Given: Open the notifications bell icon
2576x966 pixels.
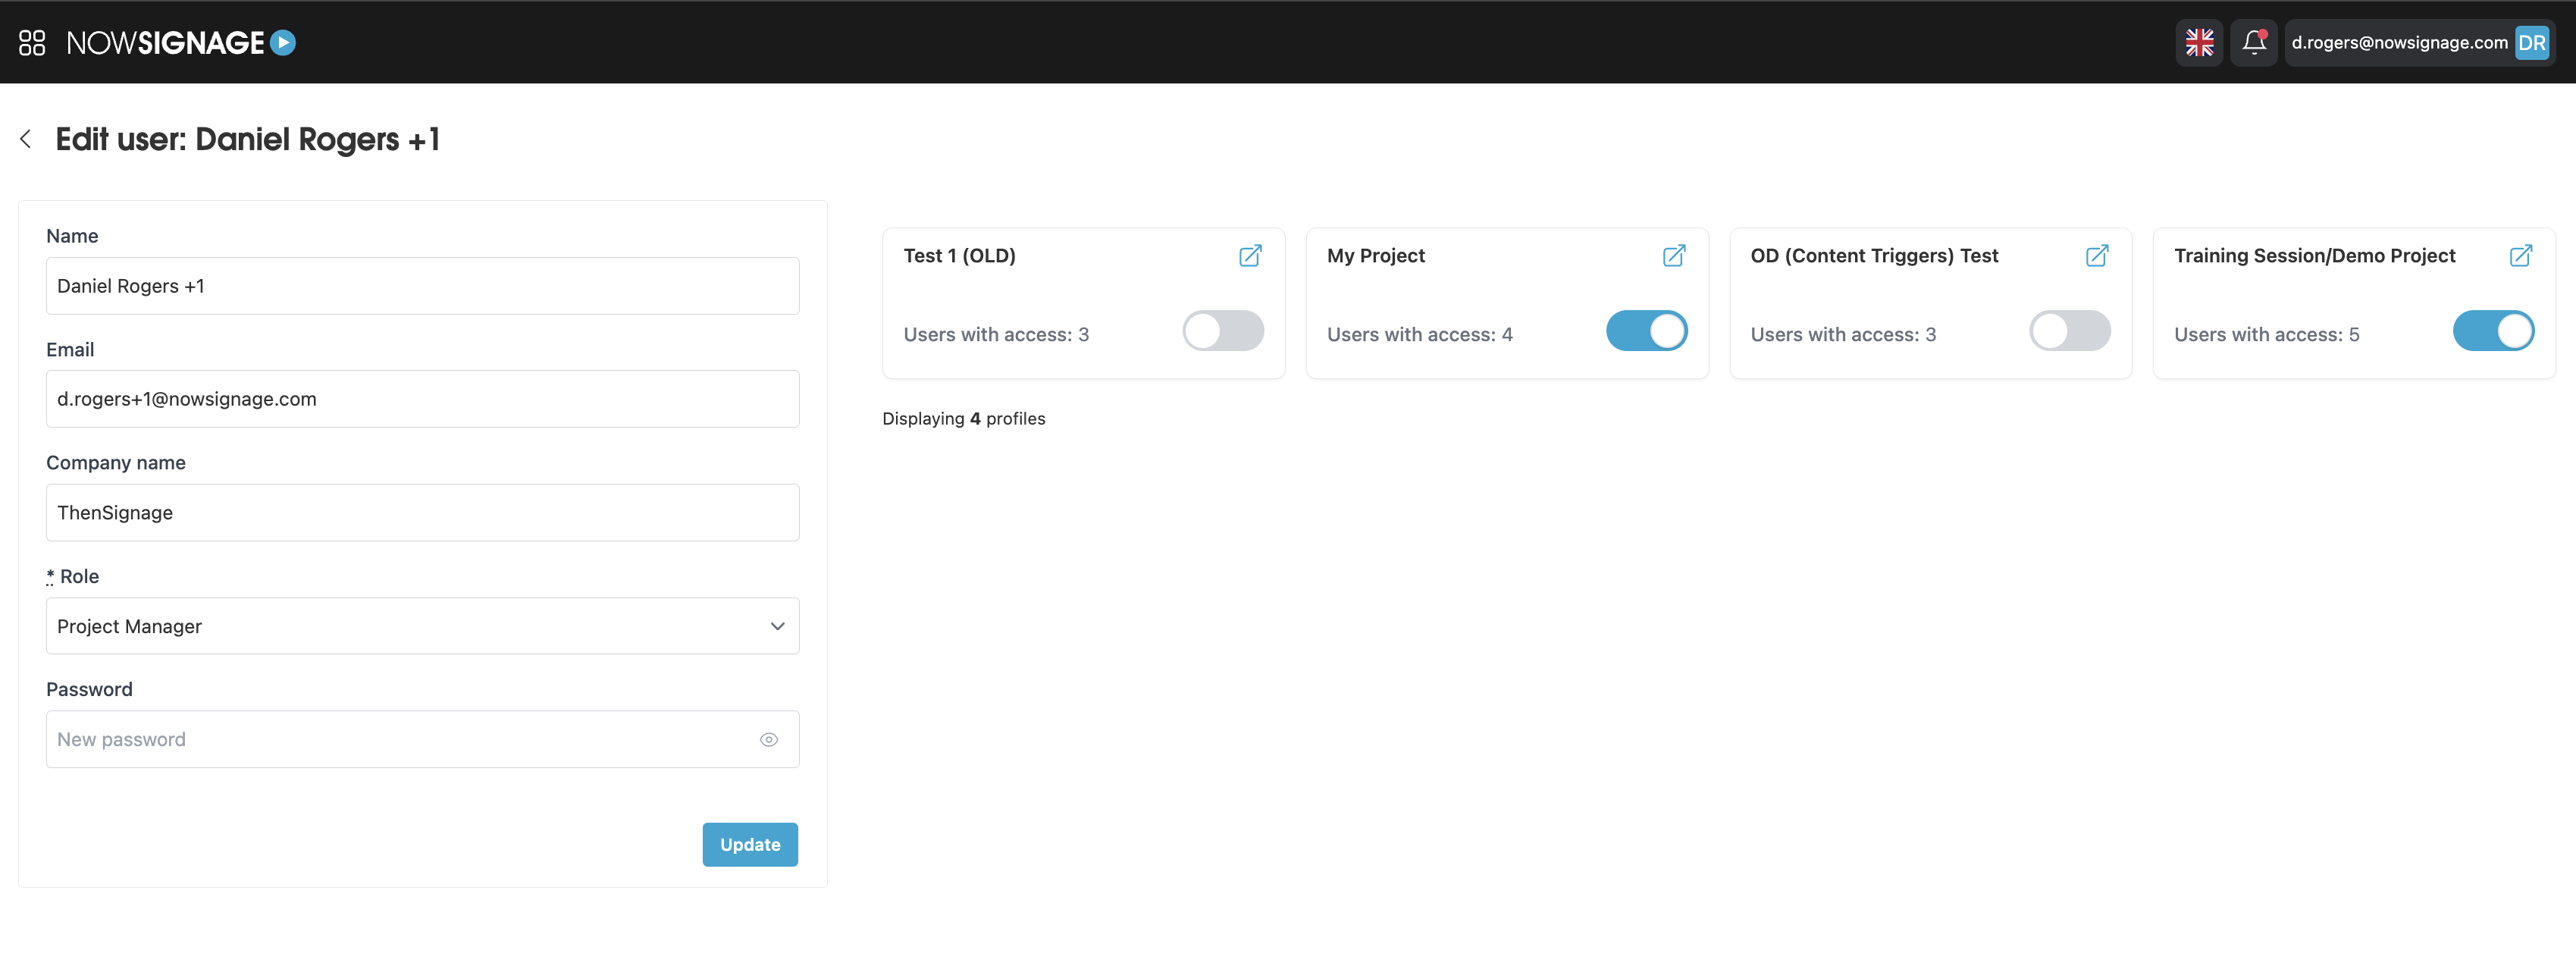Looking at the screenshot, I should click(x=2254, y=42).
